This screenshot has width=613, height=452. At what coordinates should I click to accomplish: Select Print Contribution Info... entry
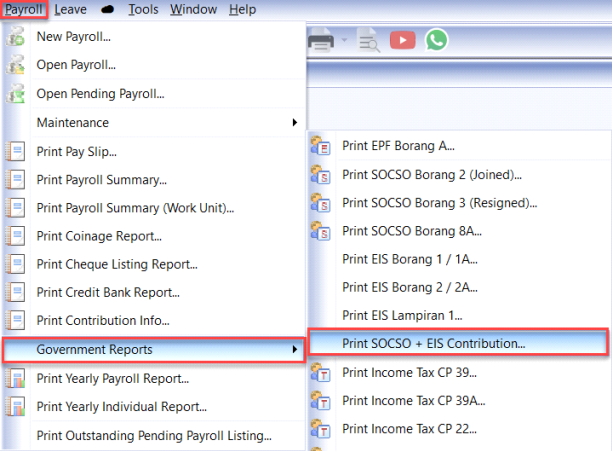103,320
